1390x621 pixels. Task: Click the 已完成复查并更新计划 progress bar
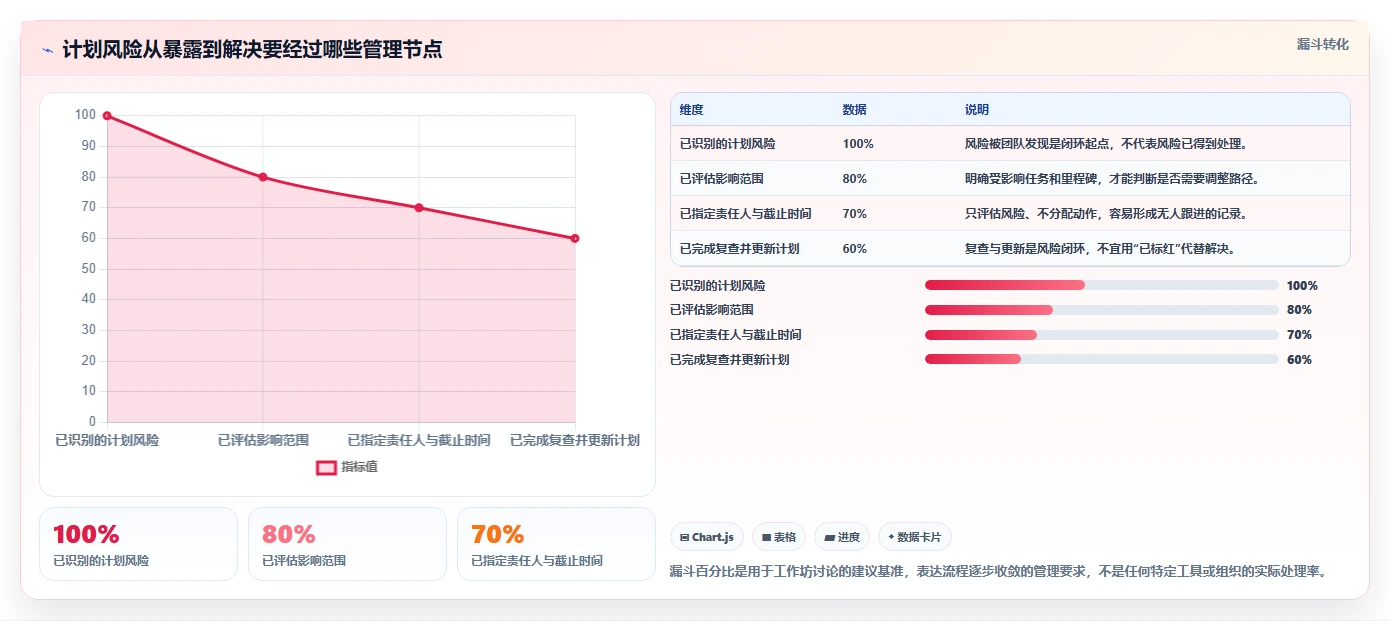coord(1101,359)
